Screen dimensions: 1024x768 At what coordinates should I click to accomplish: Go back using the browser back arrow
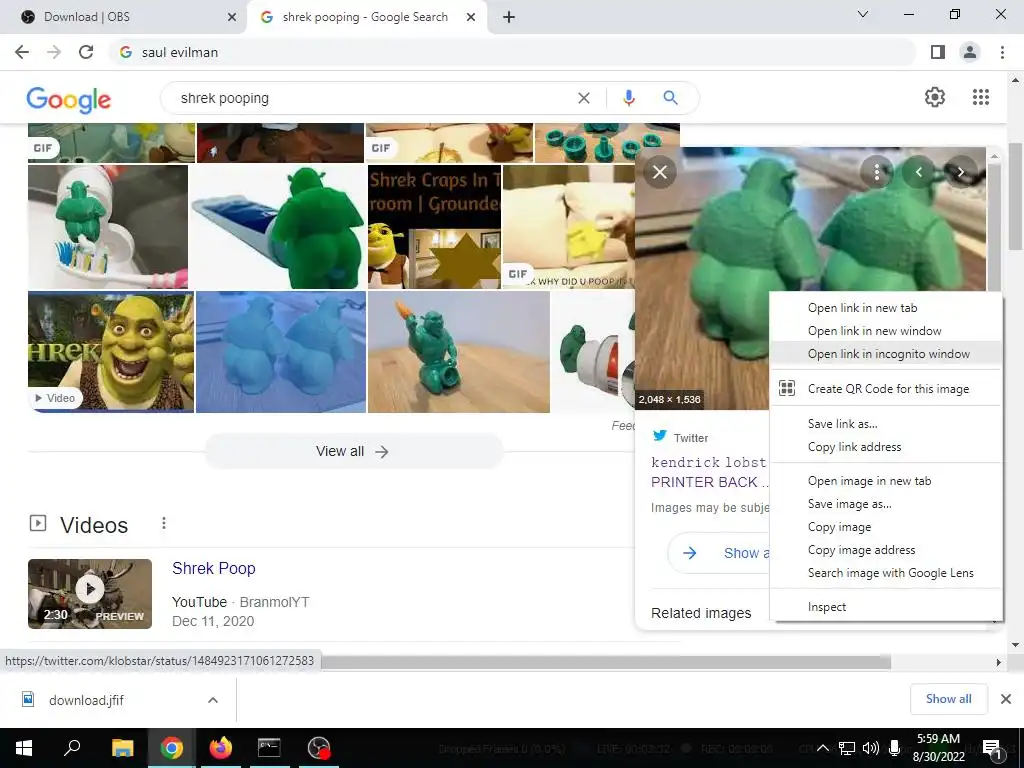[22, 52]
